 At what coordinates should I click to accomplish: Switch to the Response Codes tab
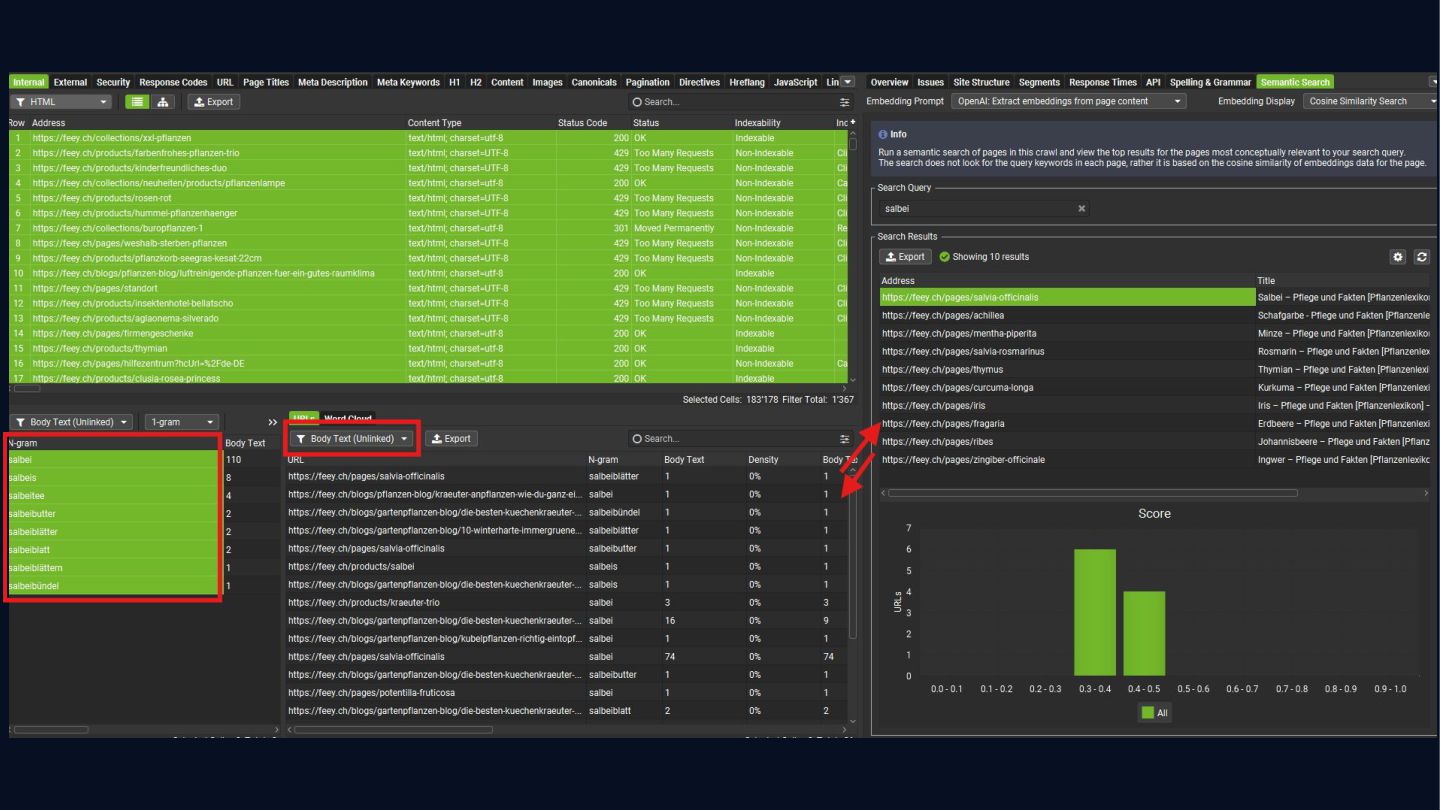click(x=173, y=82)
